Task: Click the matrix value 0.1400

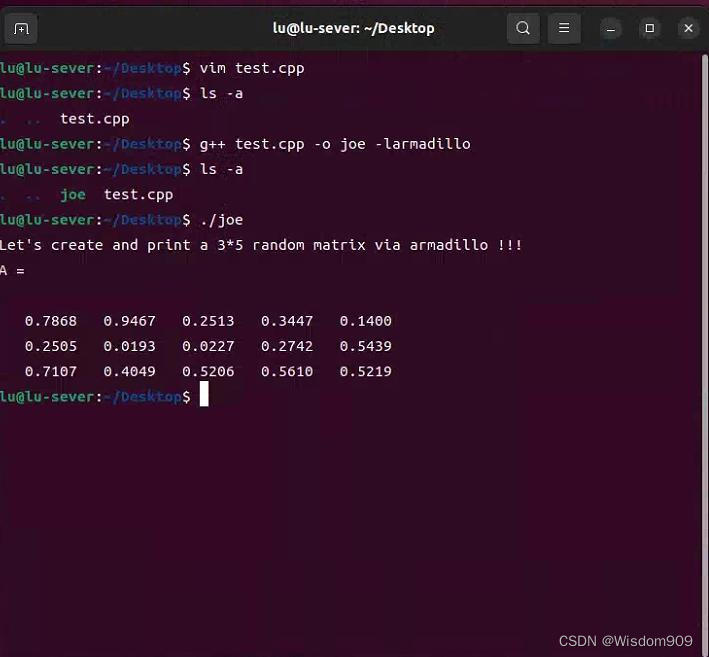Action: 365,321
